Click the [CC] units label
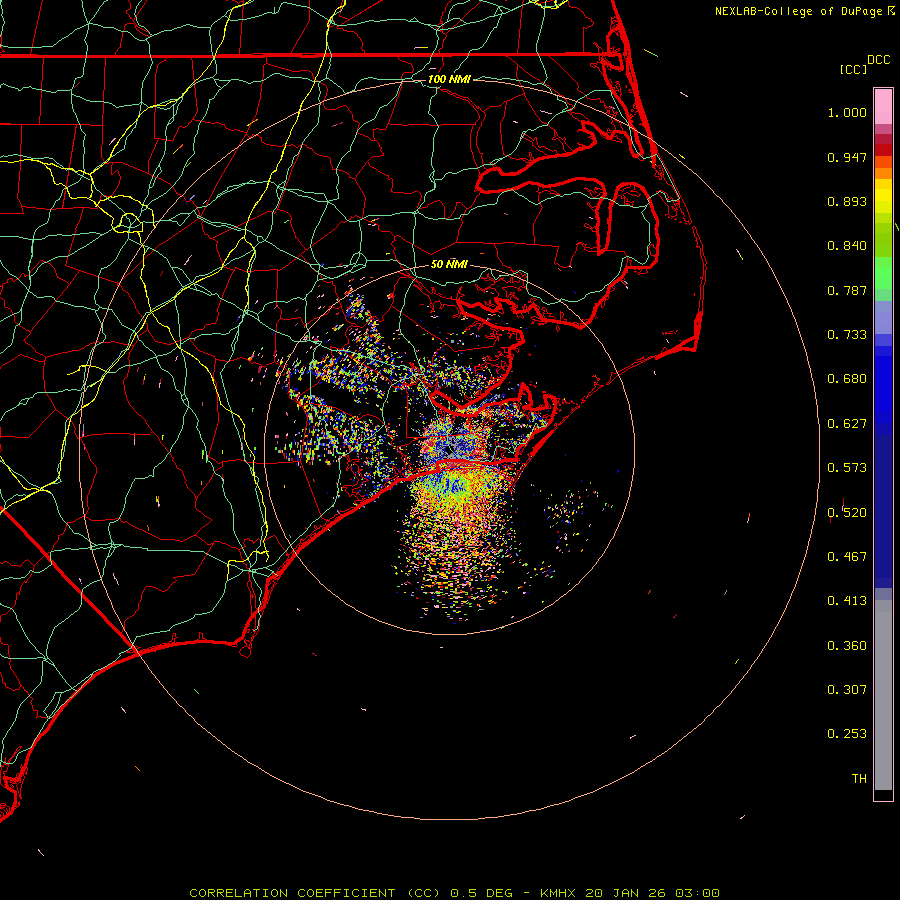This screenshot has height=900, width=900. coord(853,70)
